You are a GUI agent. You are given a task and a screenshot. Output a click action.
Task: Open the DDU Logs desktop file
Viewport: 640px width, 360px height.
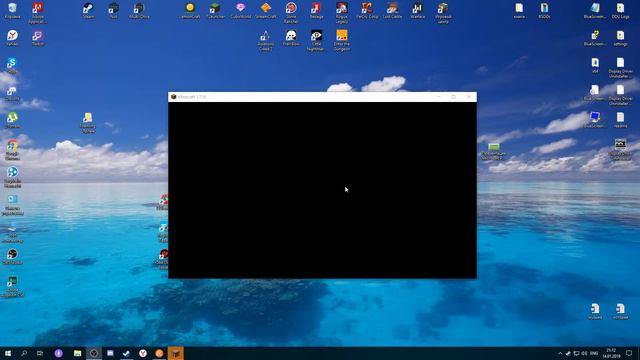tap(620, 11)
